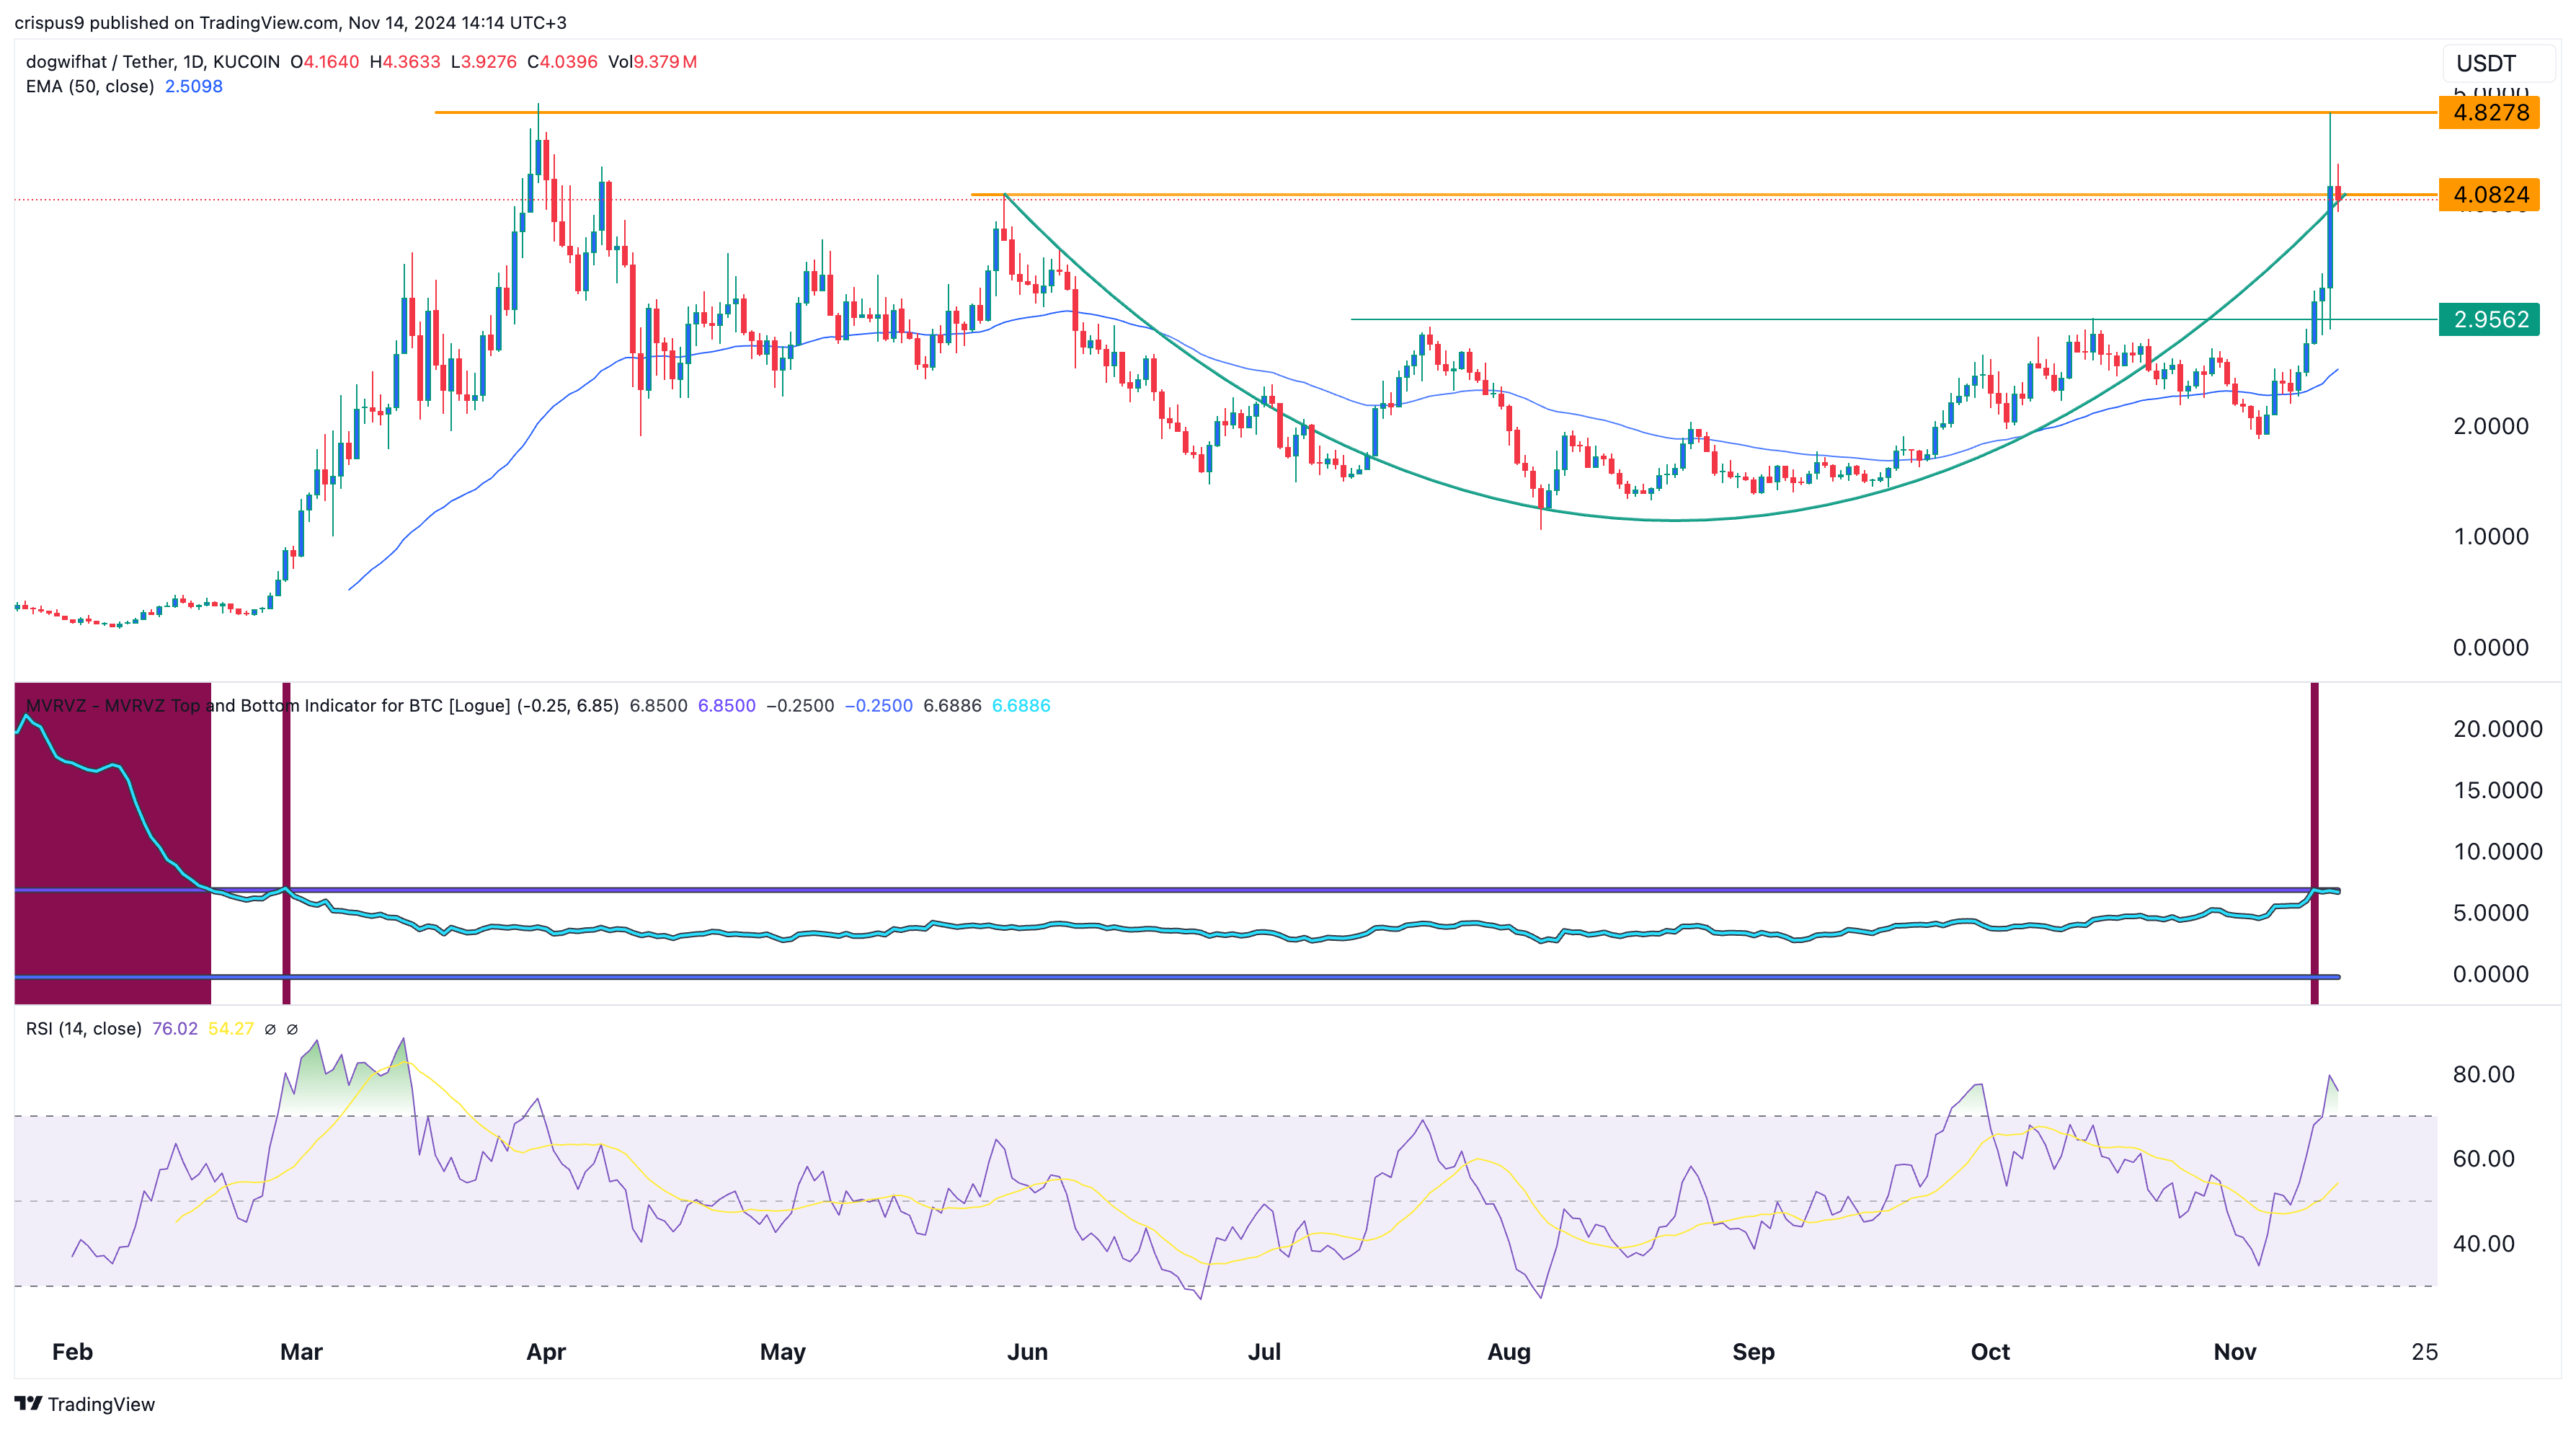The width and height of the screenshot is (2576, 1429).
Task: Click the Vol 9.379 M reading
Action: click(653, 62)
